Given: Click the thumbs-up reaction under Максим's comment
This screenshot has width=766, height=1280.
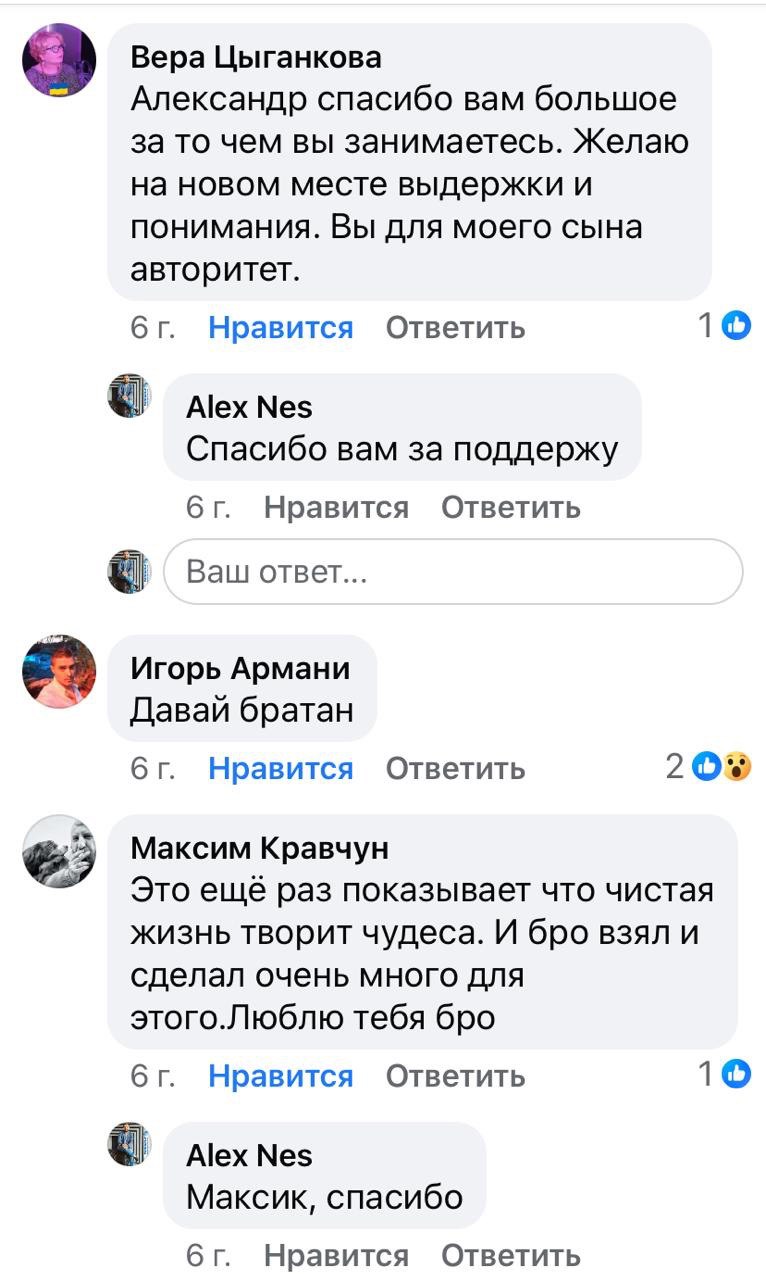Looking at the screenshot, I should pos(736,1074).
